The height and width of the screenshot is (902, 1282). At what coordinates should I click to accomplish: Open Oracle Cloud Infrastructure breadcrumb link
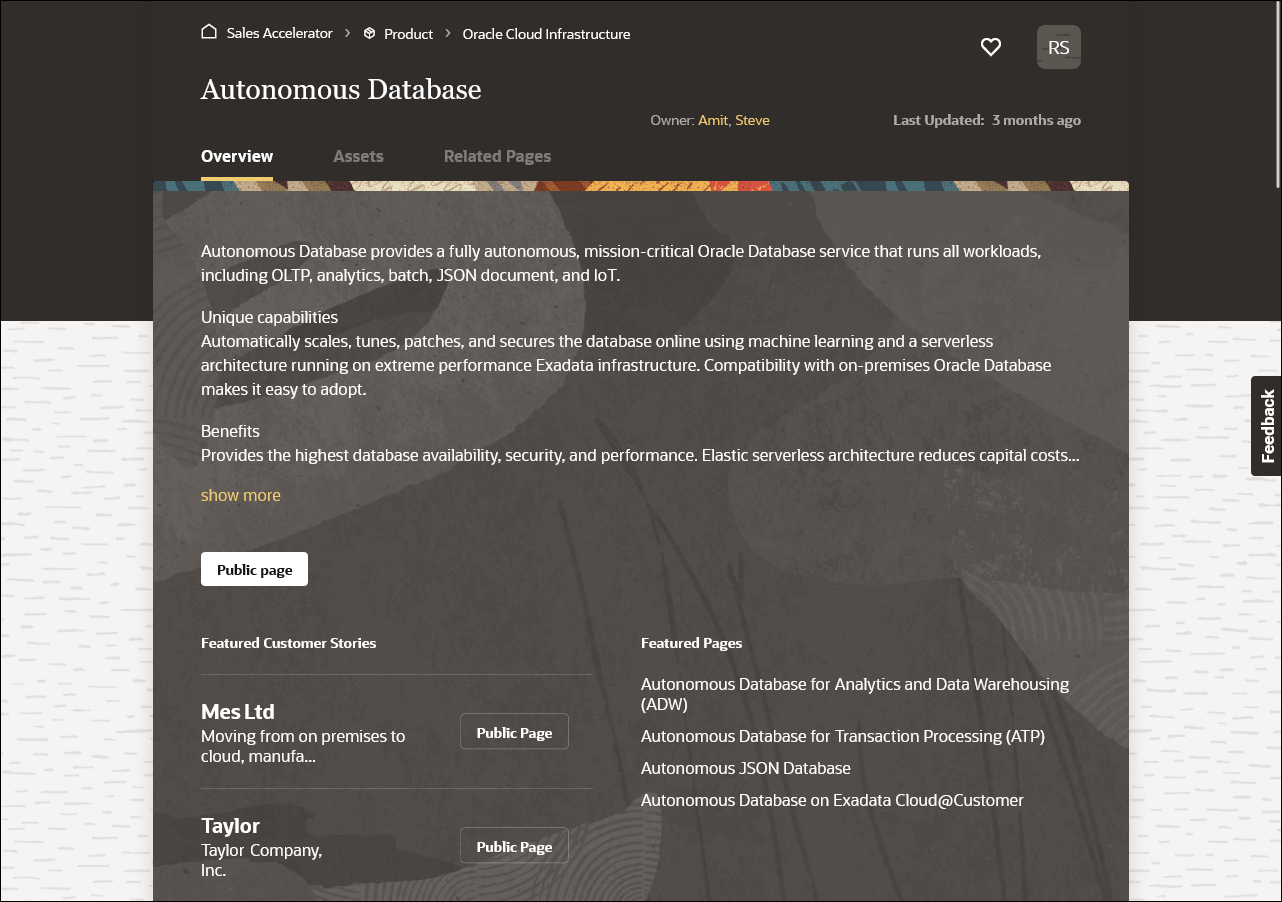coord(546,33)
